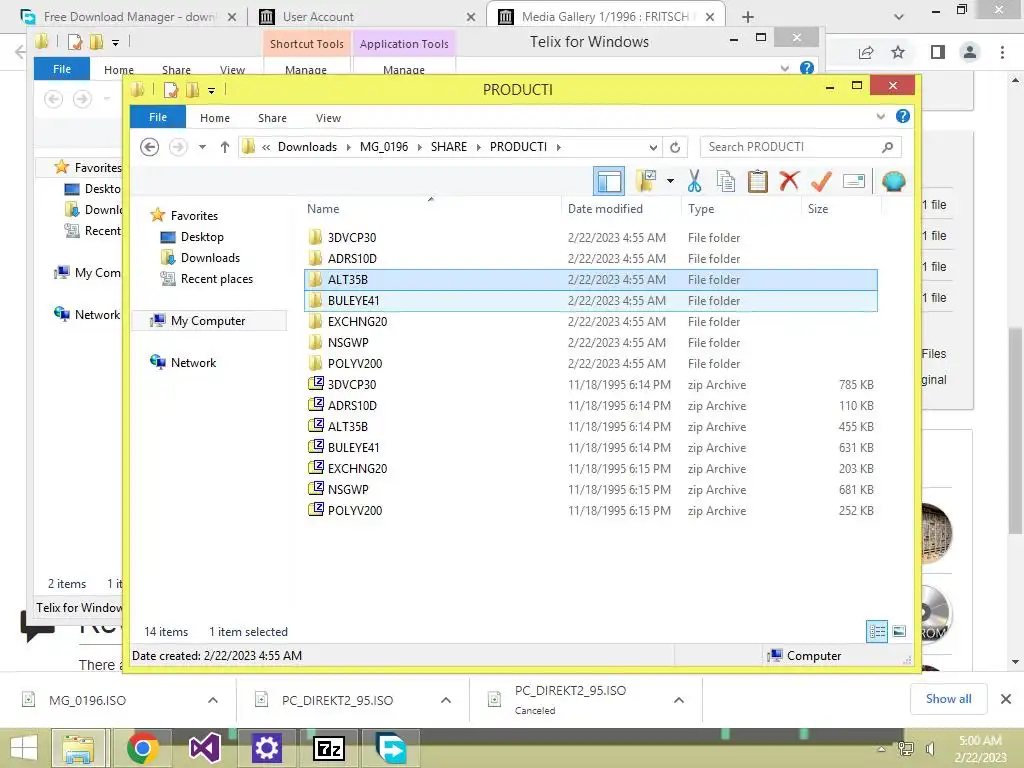Switch to details view in status bar
1024x768 pixels.
click(876, 632)
